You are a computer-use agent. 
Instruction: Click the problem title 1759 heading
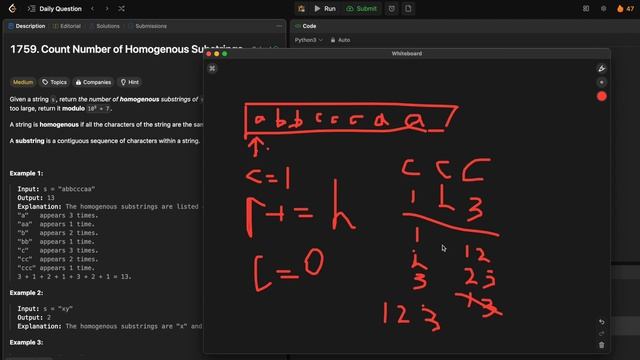pos(127,49)
